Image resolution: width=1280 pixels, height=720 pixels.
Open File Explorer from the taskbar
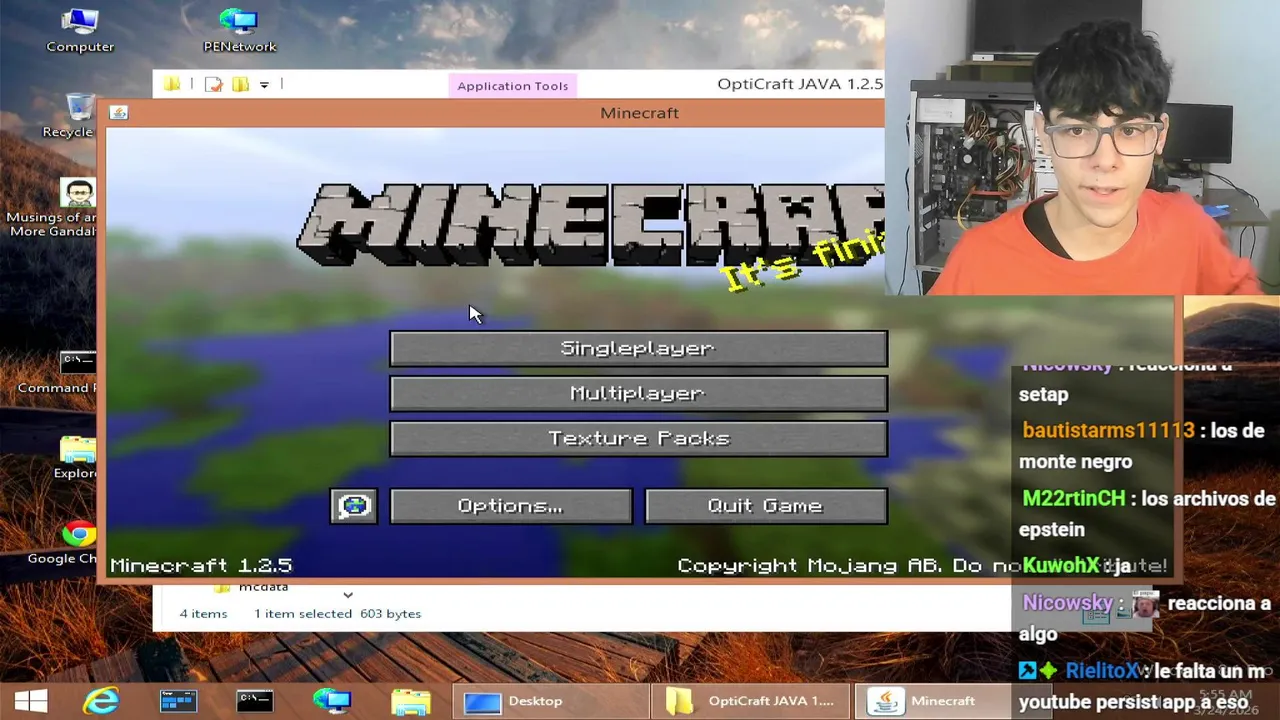click(410, 701)
